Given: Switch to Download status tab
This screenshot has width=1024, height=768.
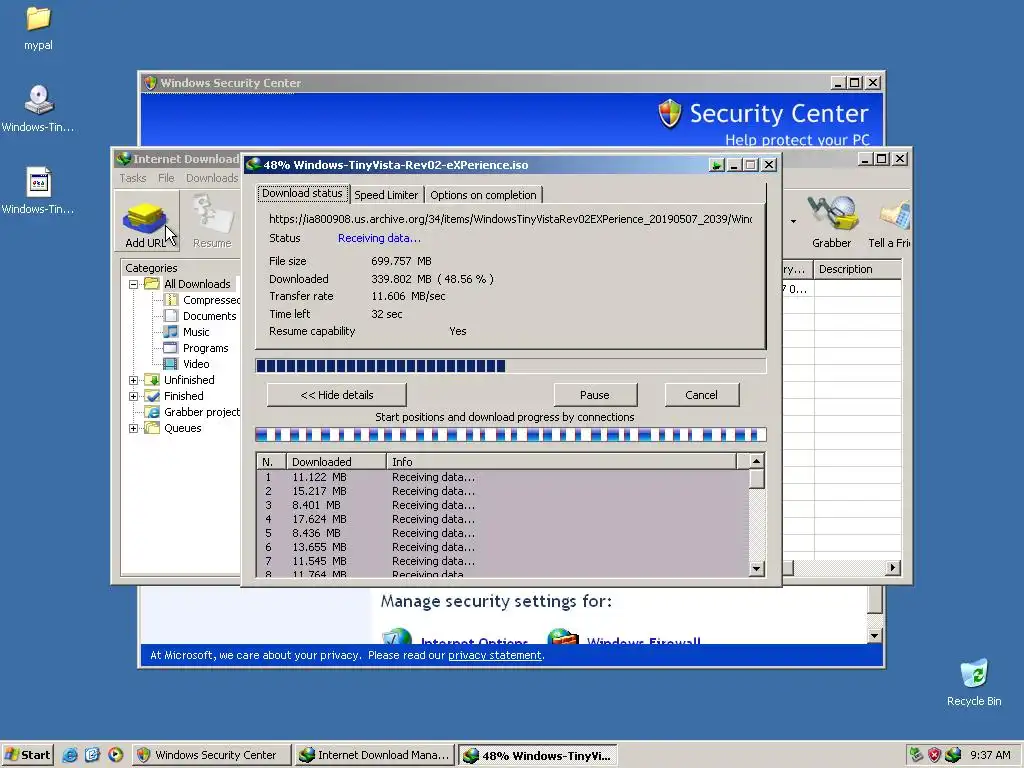Looking at the screenshot, I should coord(302,193).
